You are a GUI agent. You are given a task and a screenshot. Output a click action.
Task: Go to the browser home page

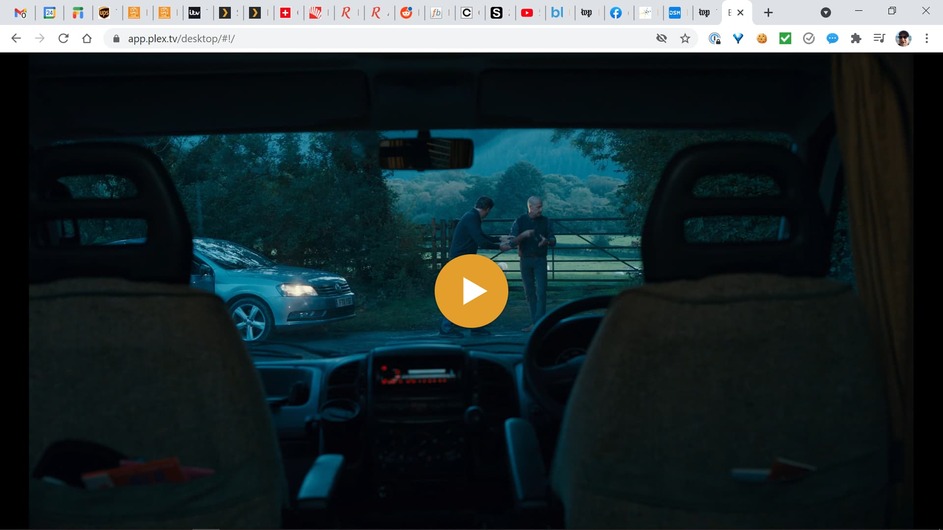[87, 39]
